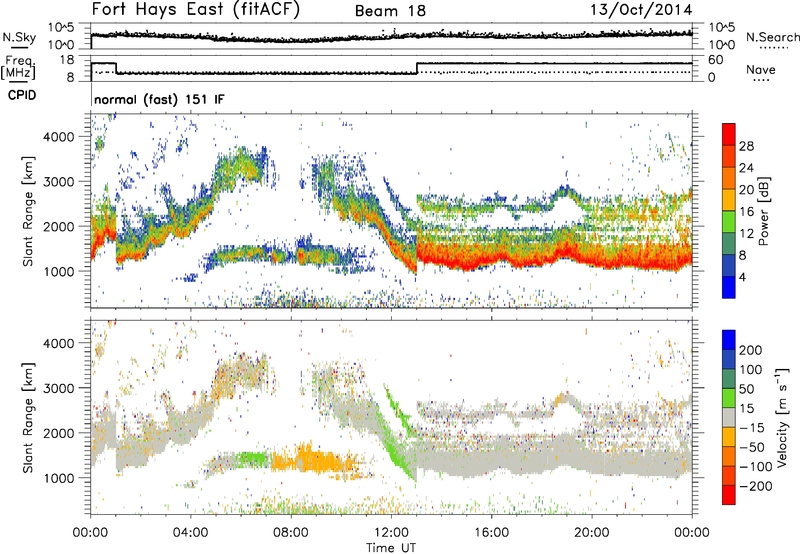Click power colorbar value 16
Viewport: 800px width, 554px height.
pos(746,212)
